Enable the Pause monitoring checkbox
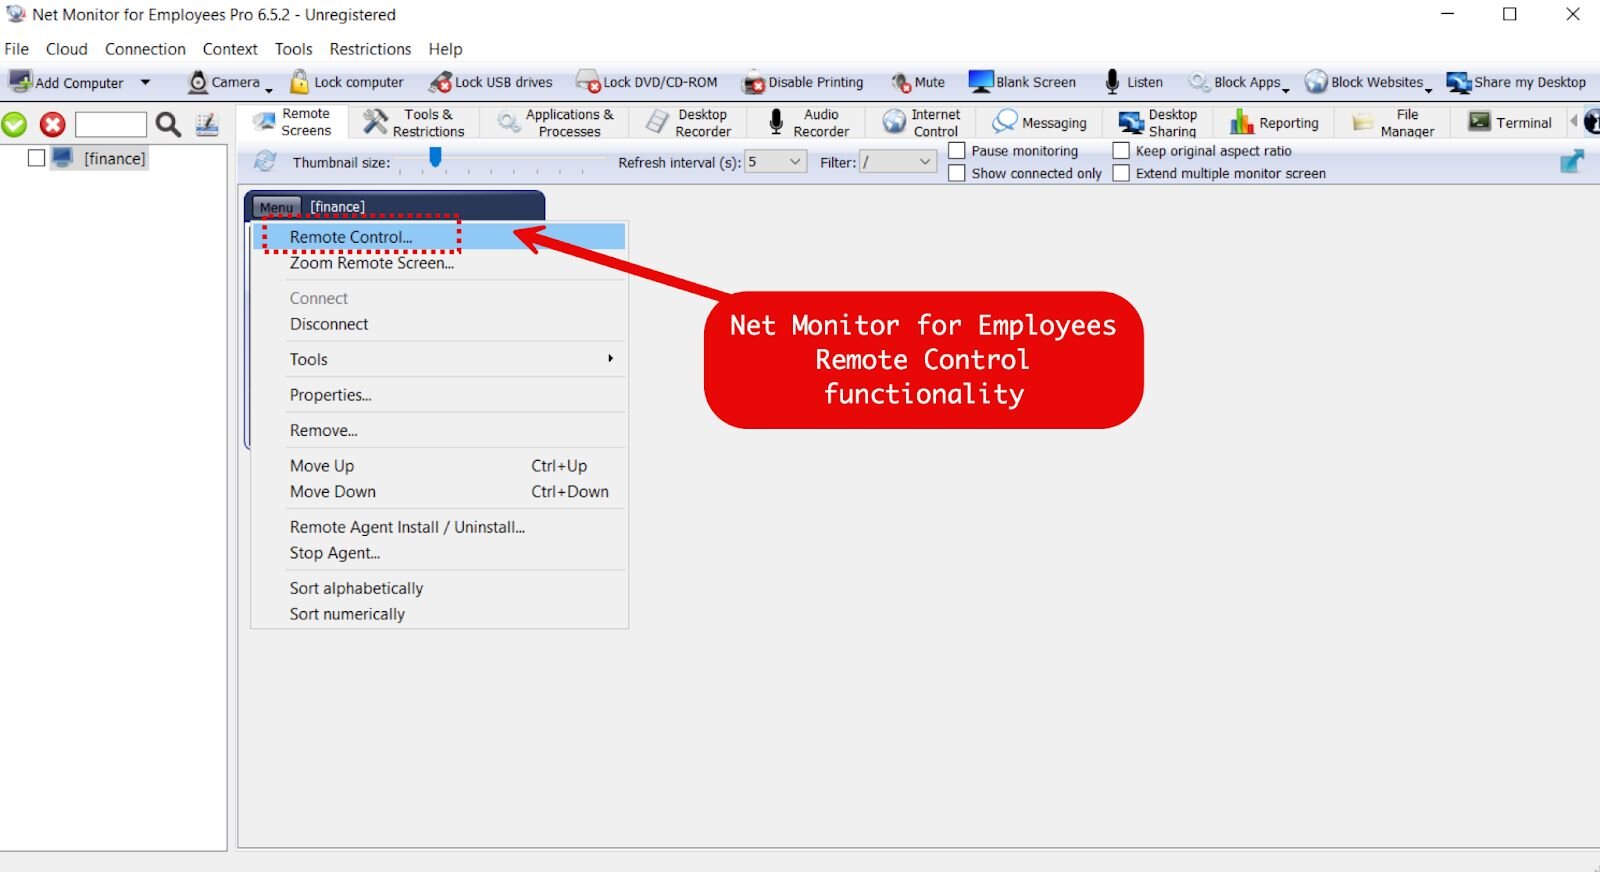Image resolution: width=1600 pixels, height=872 pixels. (x=957, y=151)
